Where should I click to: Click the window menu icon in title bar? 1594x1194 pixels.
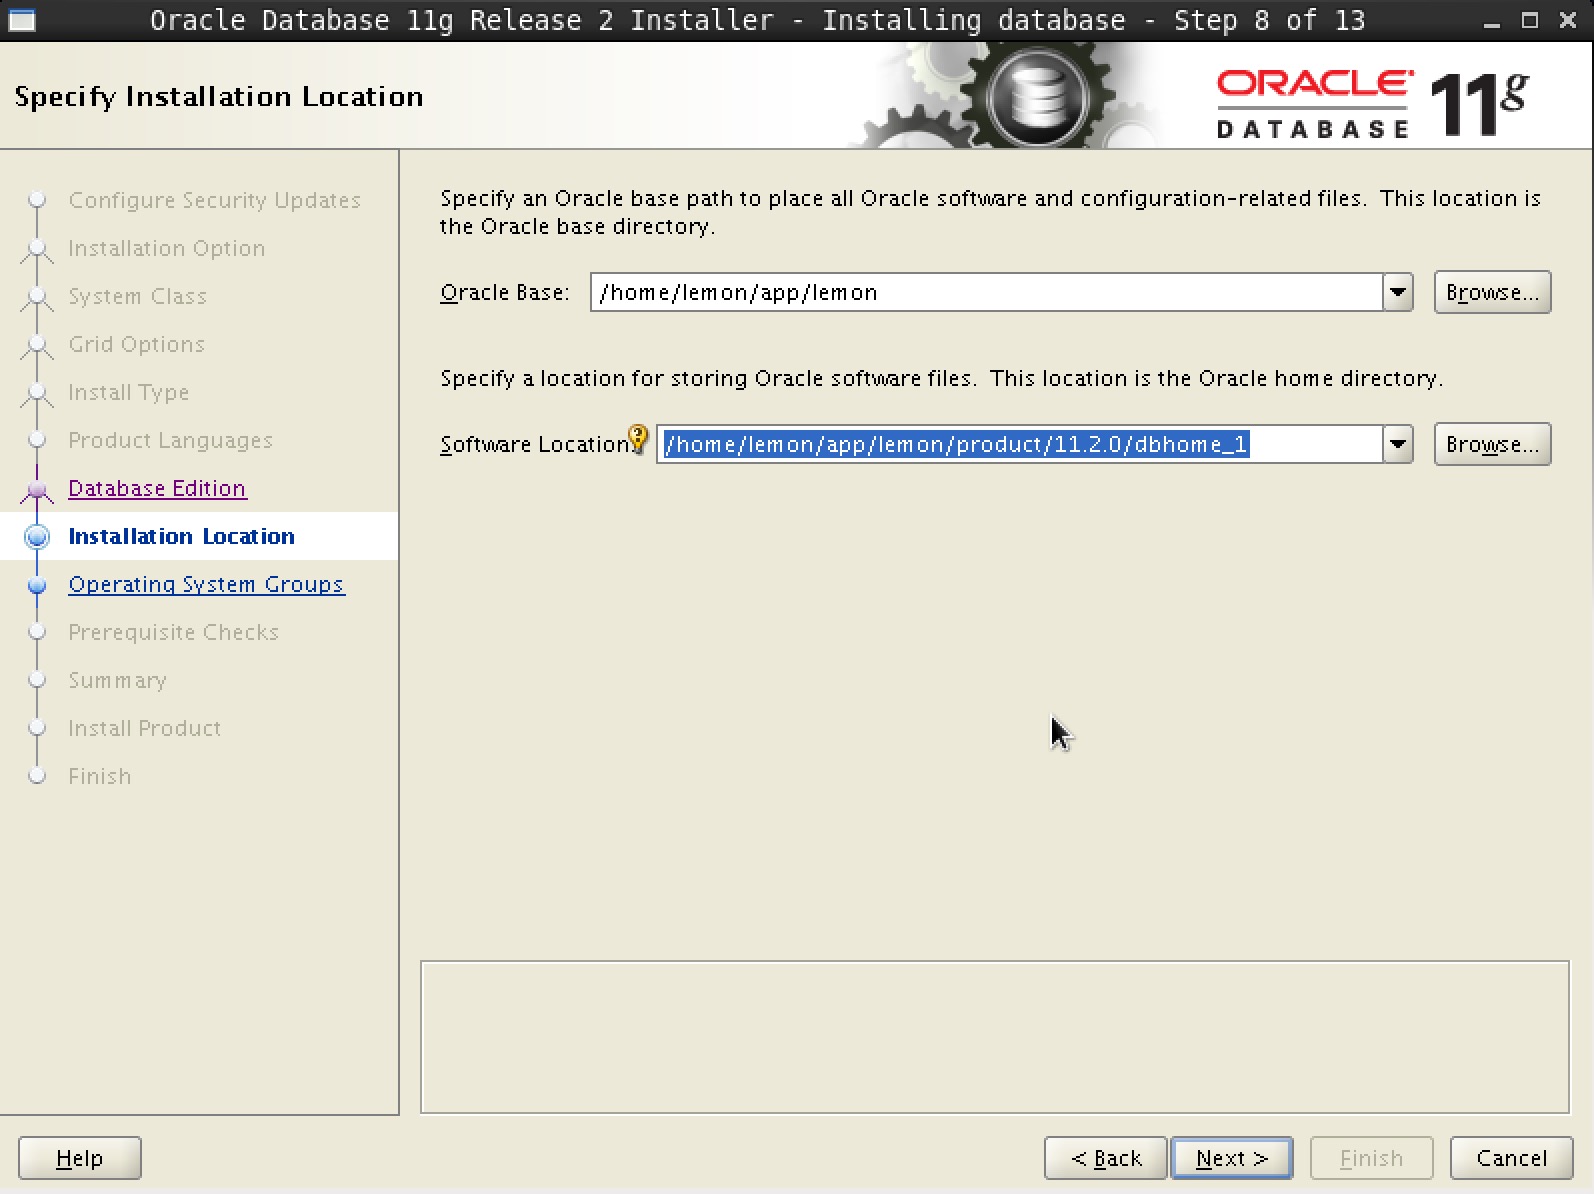coord(22,20)
